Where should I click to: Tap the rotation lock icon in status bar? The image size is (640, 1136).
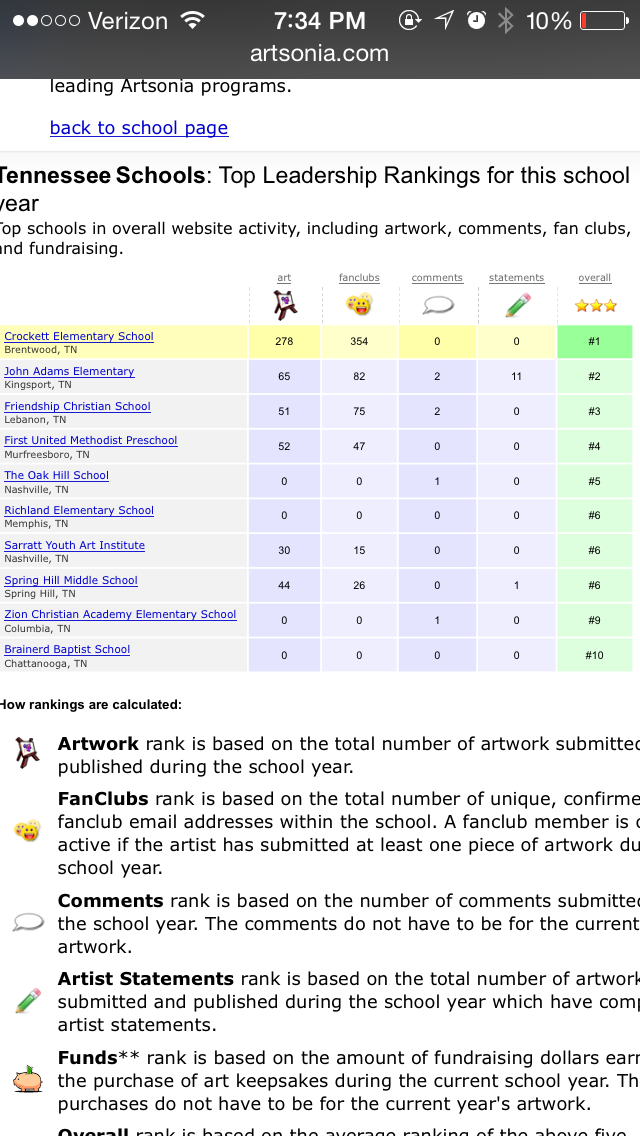click(x=410, y=21)
